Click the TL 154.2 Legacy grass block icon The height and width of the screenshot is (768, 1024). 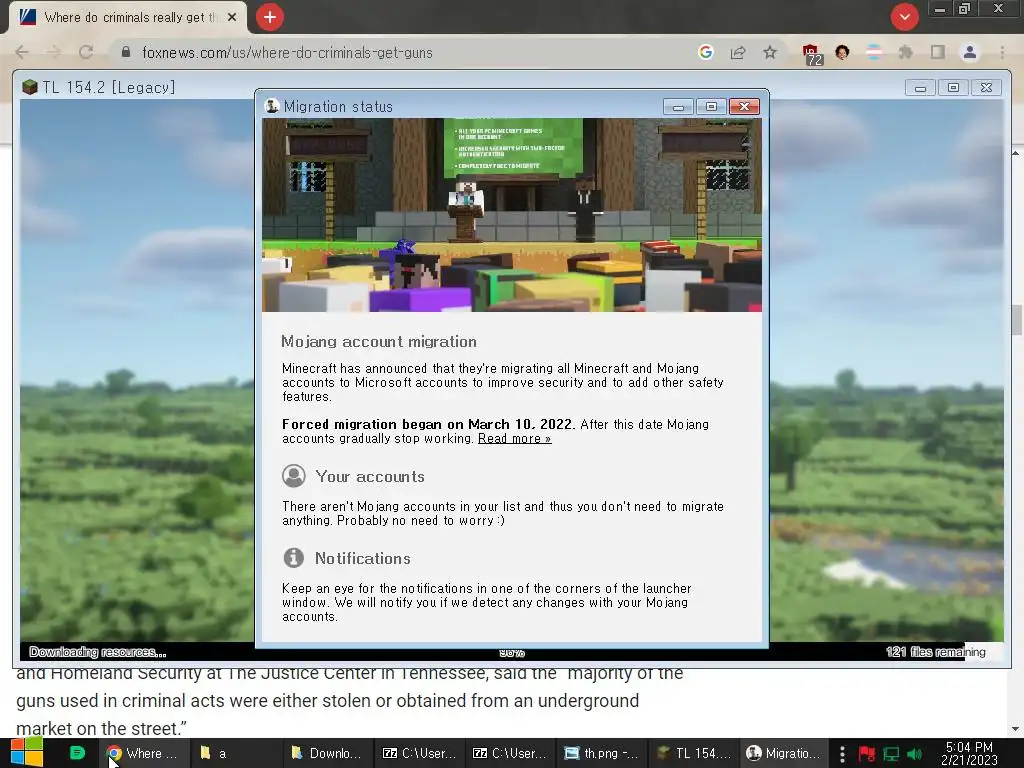[29, 87]
